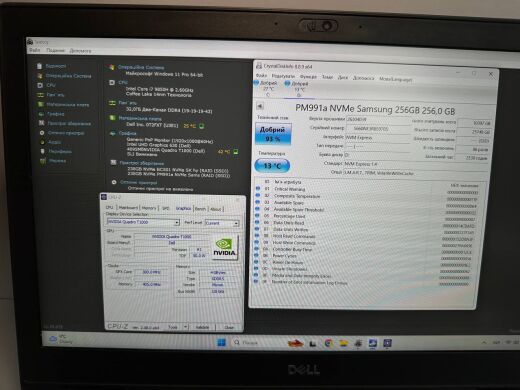Open File Explorer folder icon on taskbar
520x390 pixels.
pos(343,343)
